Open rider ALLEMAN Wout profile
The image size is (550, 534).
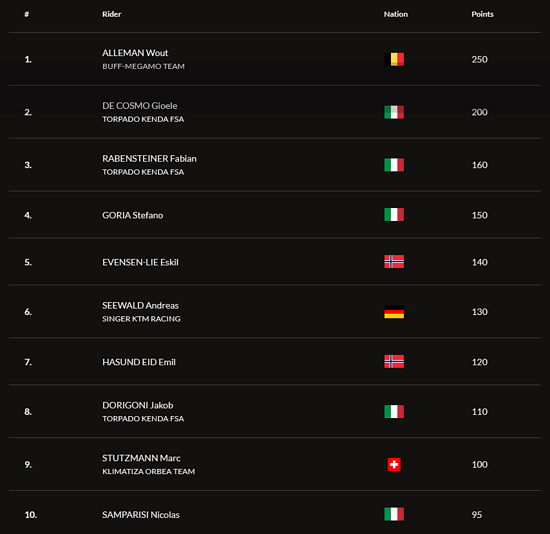tap(135, 53)
